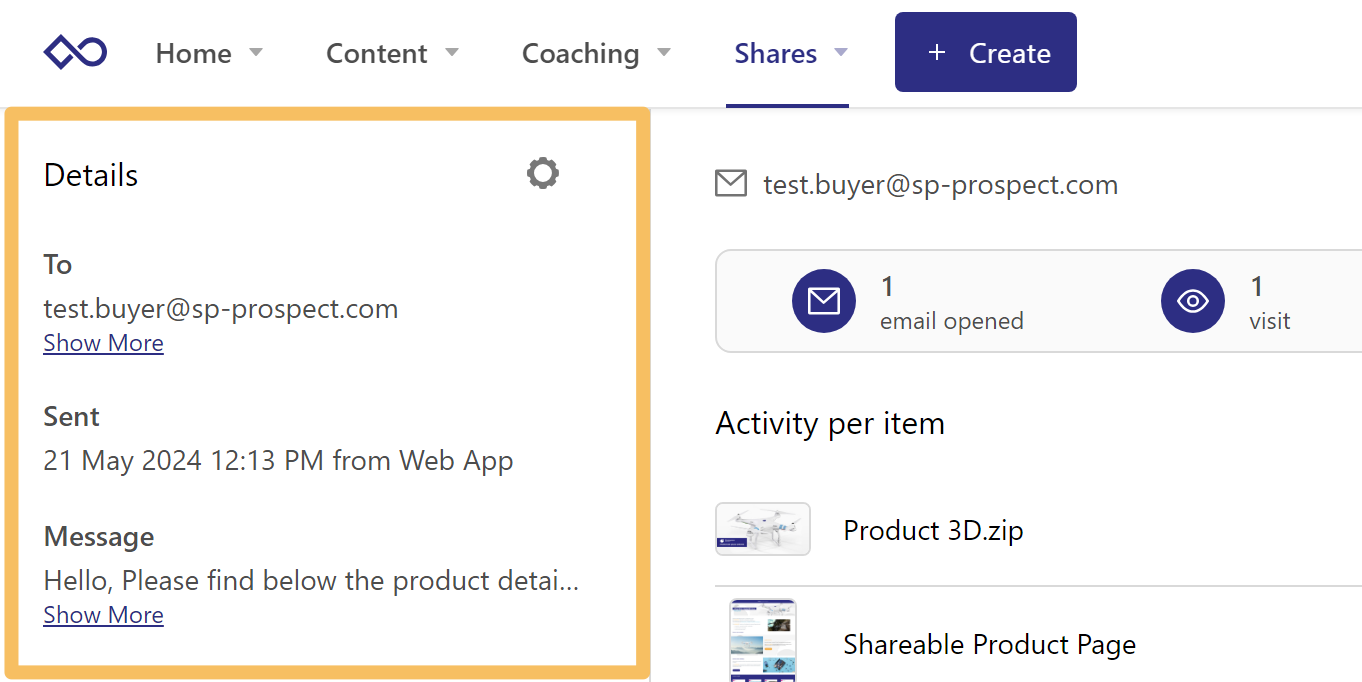The width and height of the screenshot is (1362, 682).
Task: Click the message preview text
Action: tap(311, 581)
